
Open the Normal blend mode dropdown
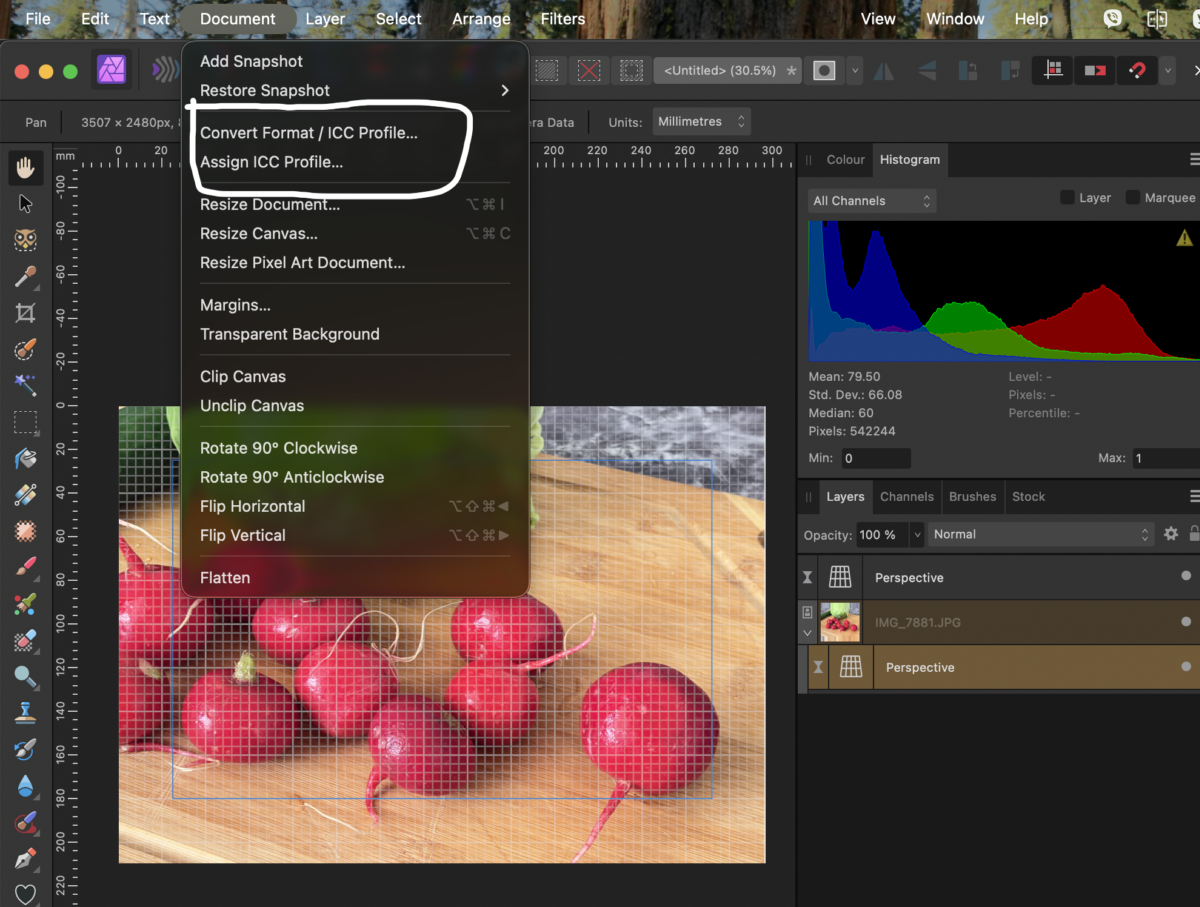pos(1041,534)
